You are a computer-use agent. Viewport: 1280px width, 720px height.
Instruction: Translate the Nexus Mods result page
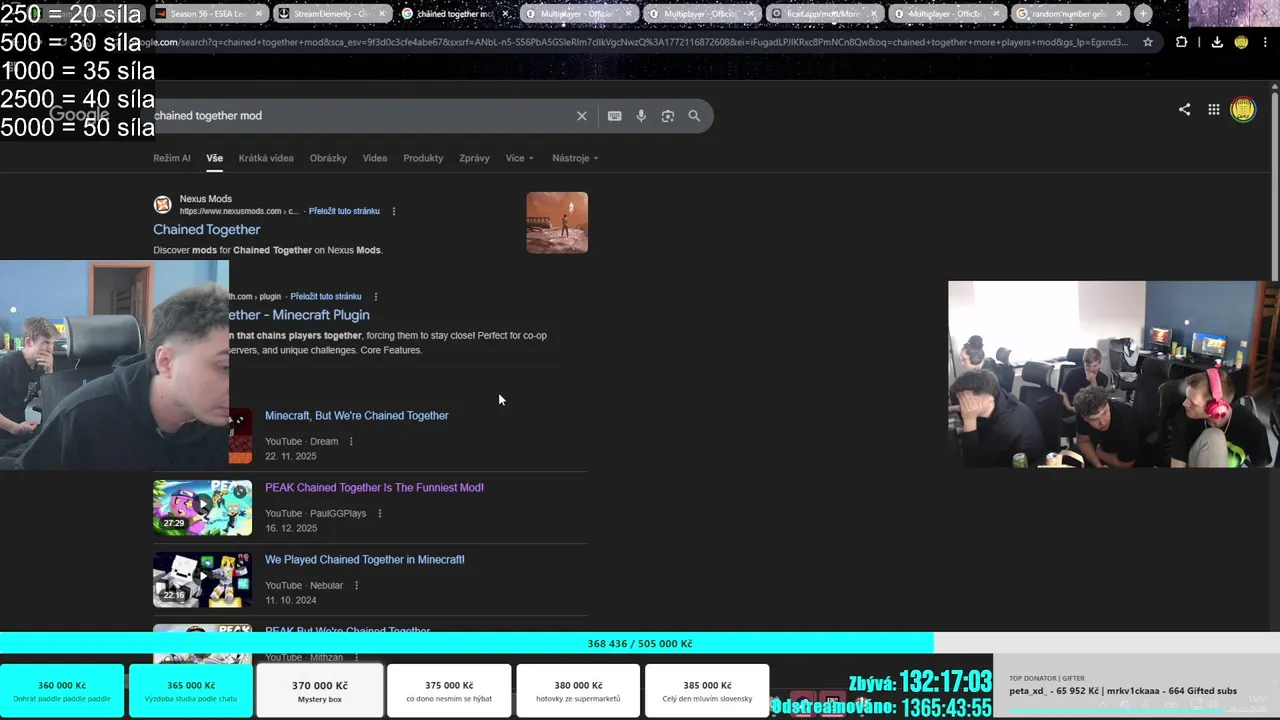(x=344, y=211)
